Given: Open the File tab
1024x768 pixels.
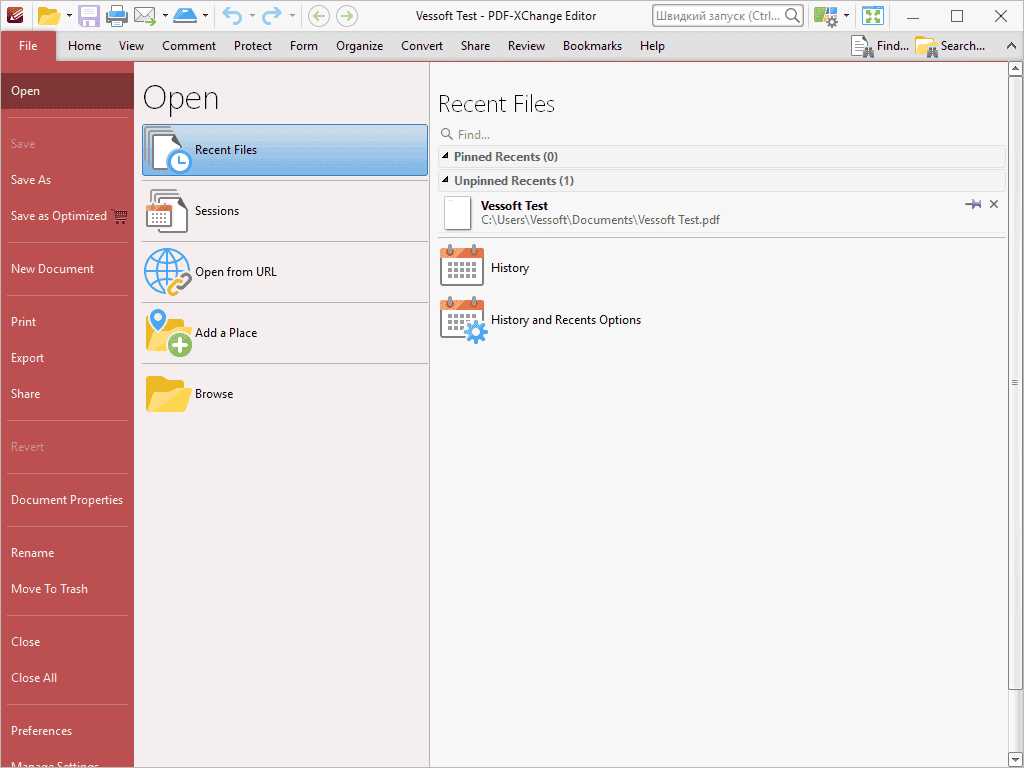Looking at the screenshot, I should pyautogui.click(x=28, y=46).
